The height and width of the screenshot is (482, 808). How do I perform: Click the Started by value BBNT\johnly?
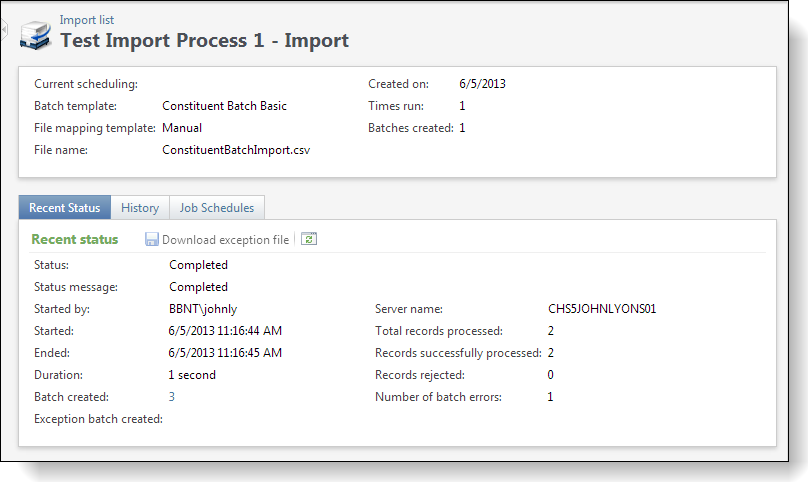[x=203, y=309]
